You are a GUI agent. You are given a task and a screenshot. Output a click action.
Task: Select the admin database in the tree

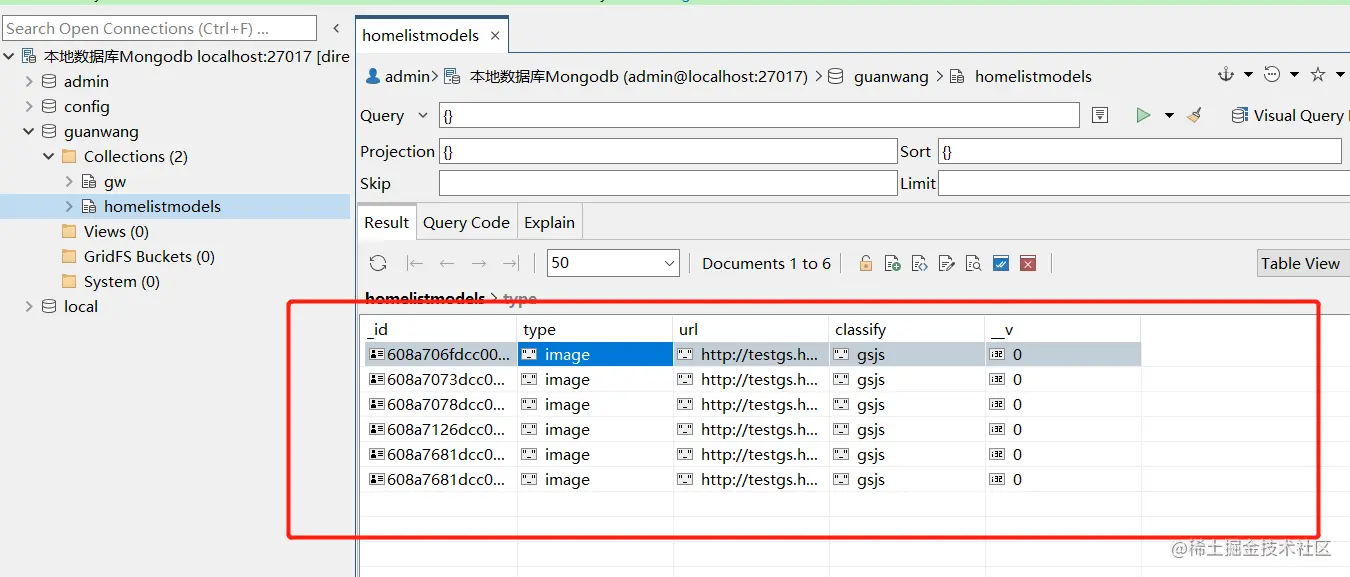(86, 81)
